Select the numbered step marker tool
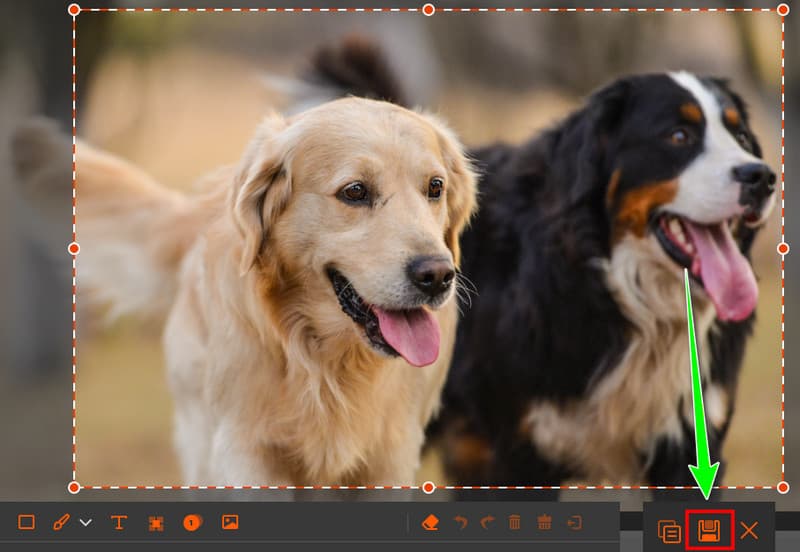The height and width of the screenshot is (552, 800). tap(192, 522)
